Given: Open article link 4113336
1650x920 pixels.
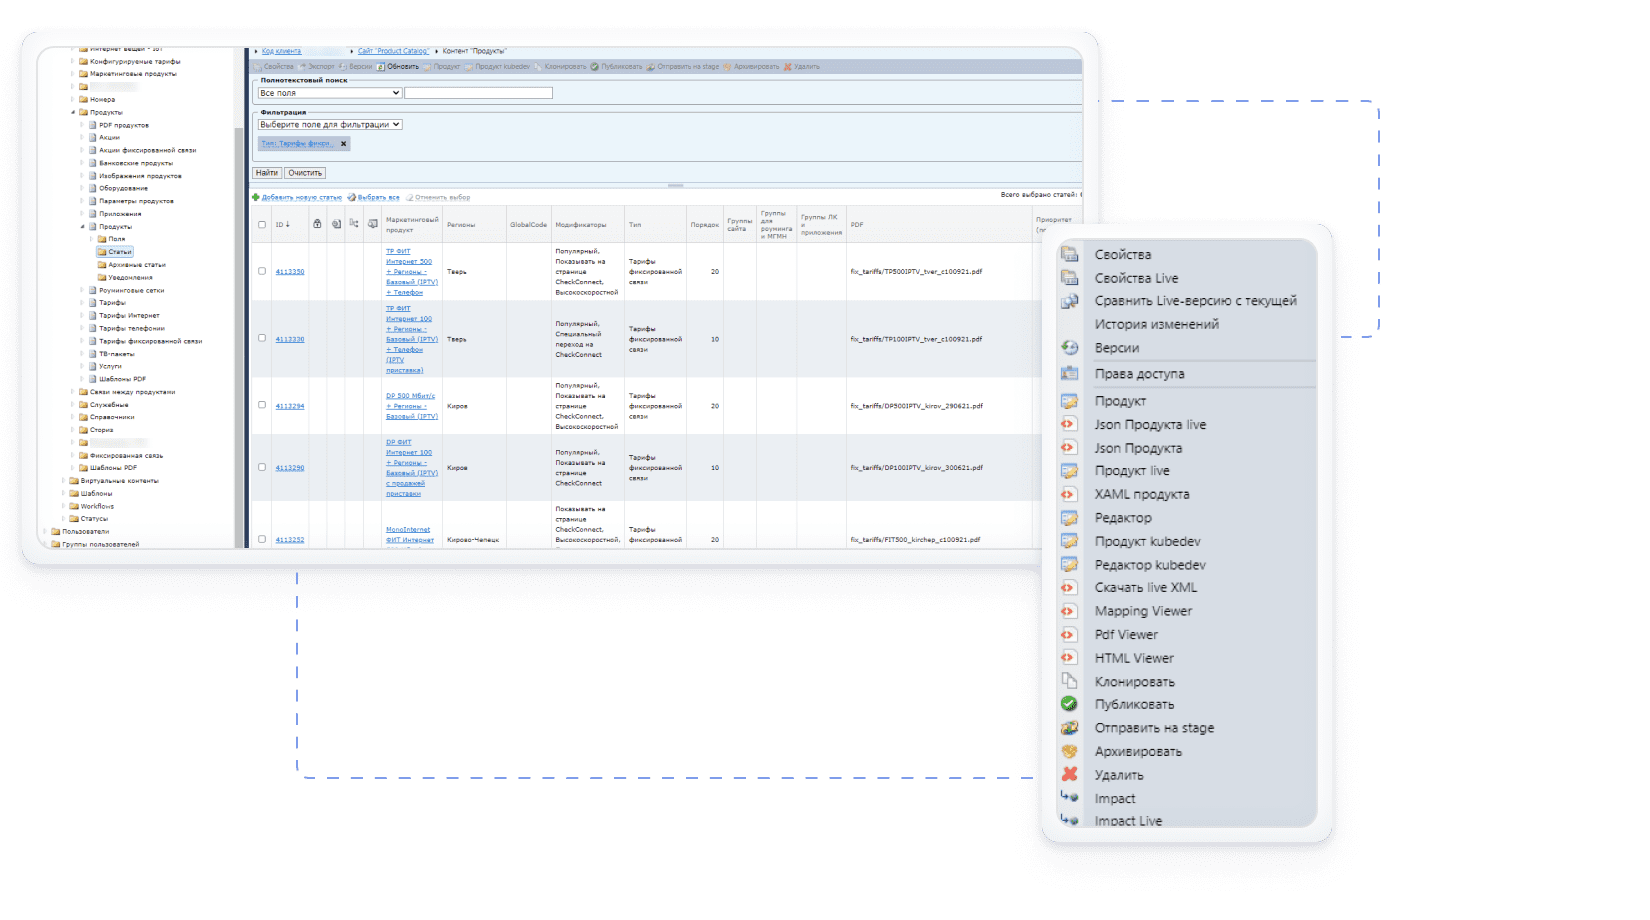Looking at the screenshot, I should (290, 339).
